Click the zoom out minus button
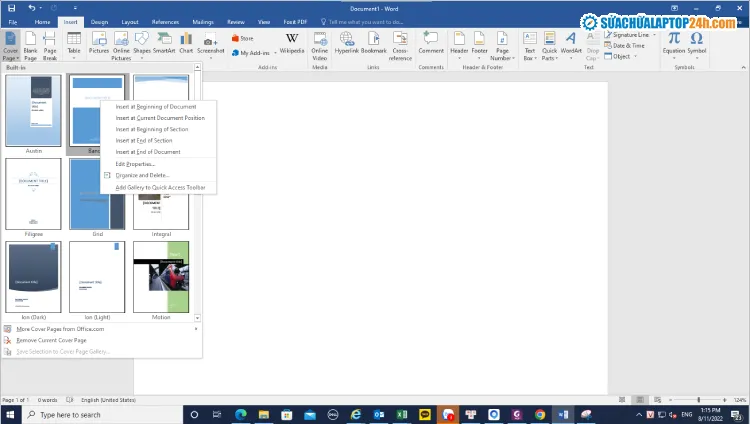This screenshot has width=750, height=424. (x=671, y=400)
